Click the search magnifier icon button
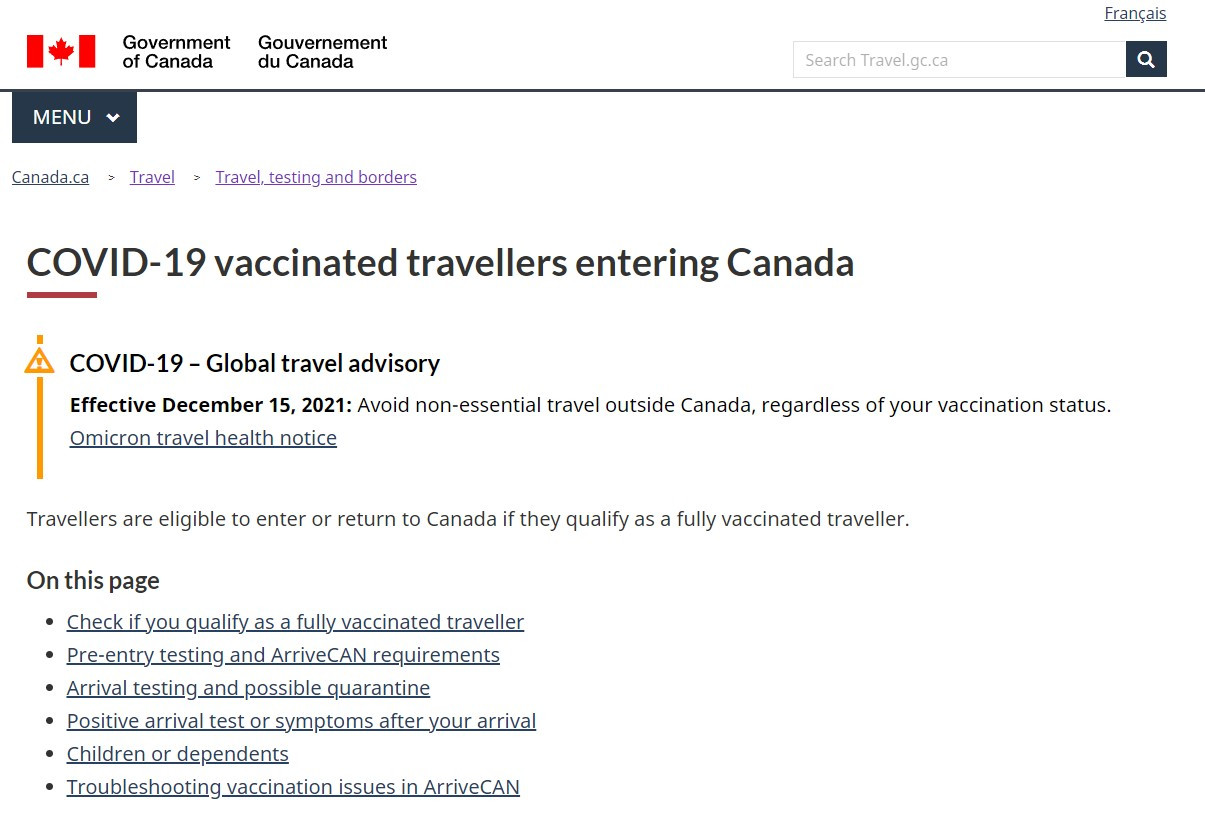The height and width of the screenshot is (833, 1205). point(1146,59)
